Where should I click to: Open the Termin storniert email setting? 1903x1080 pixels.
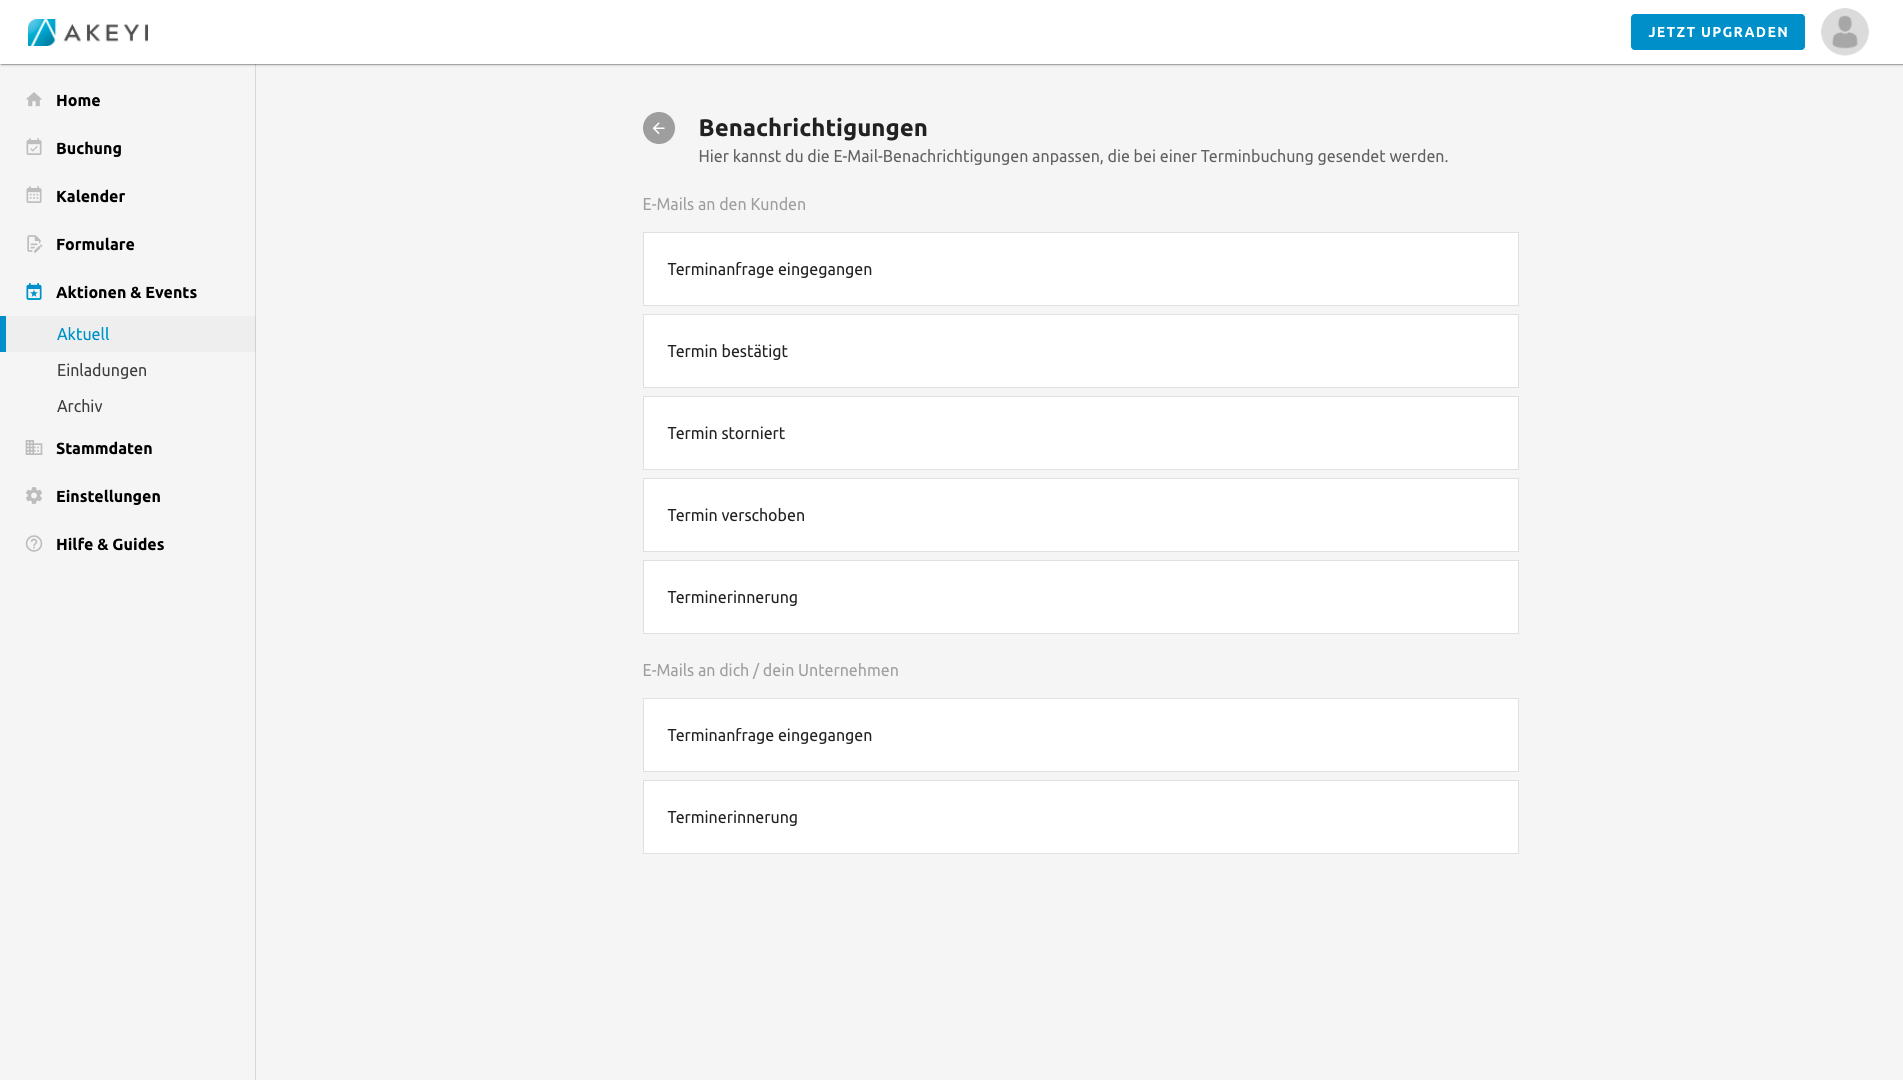click(x=1080, y=433)
